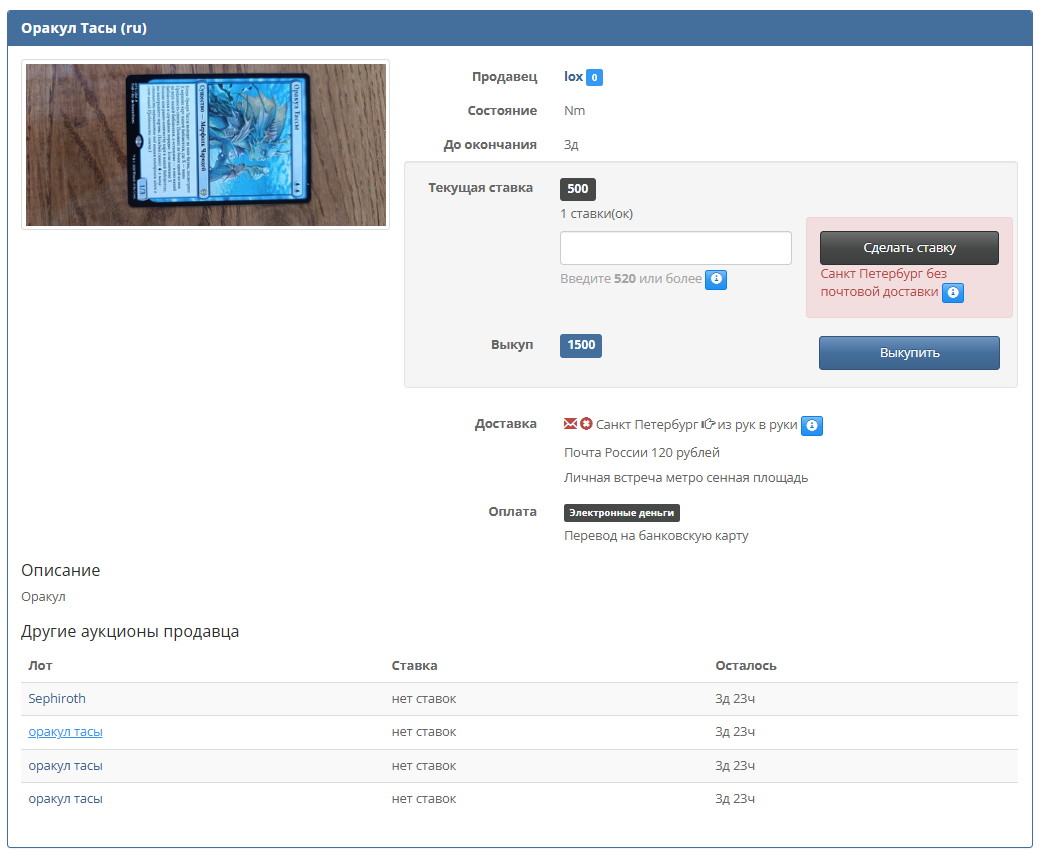Click the info icon beside minimum bid hint
The width and height of the screenshot is (1047, 857).
pos(715,280)
